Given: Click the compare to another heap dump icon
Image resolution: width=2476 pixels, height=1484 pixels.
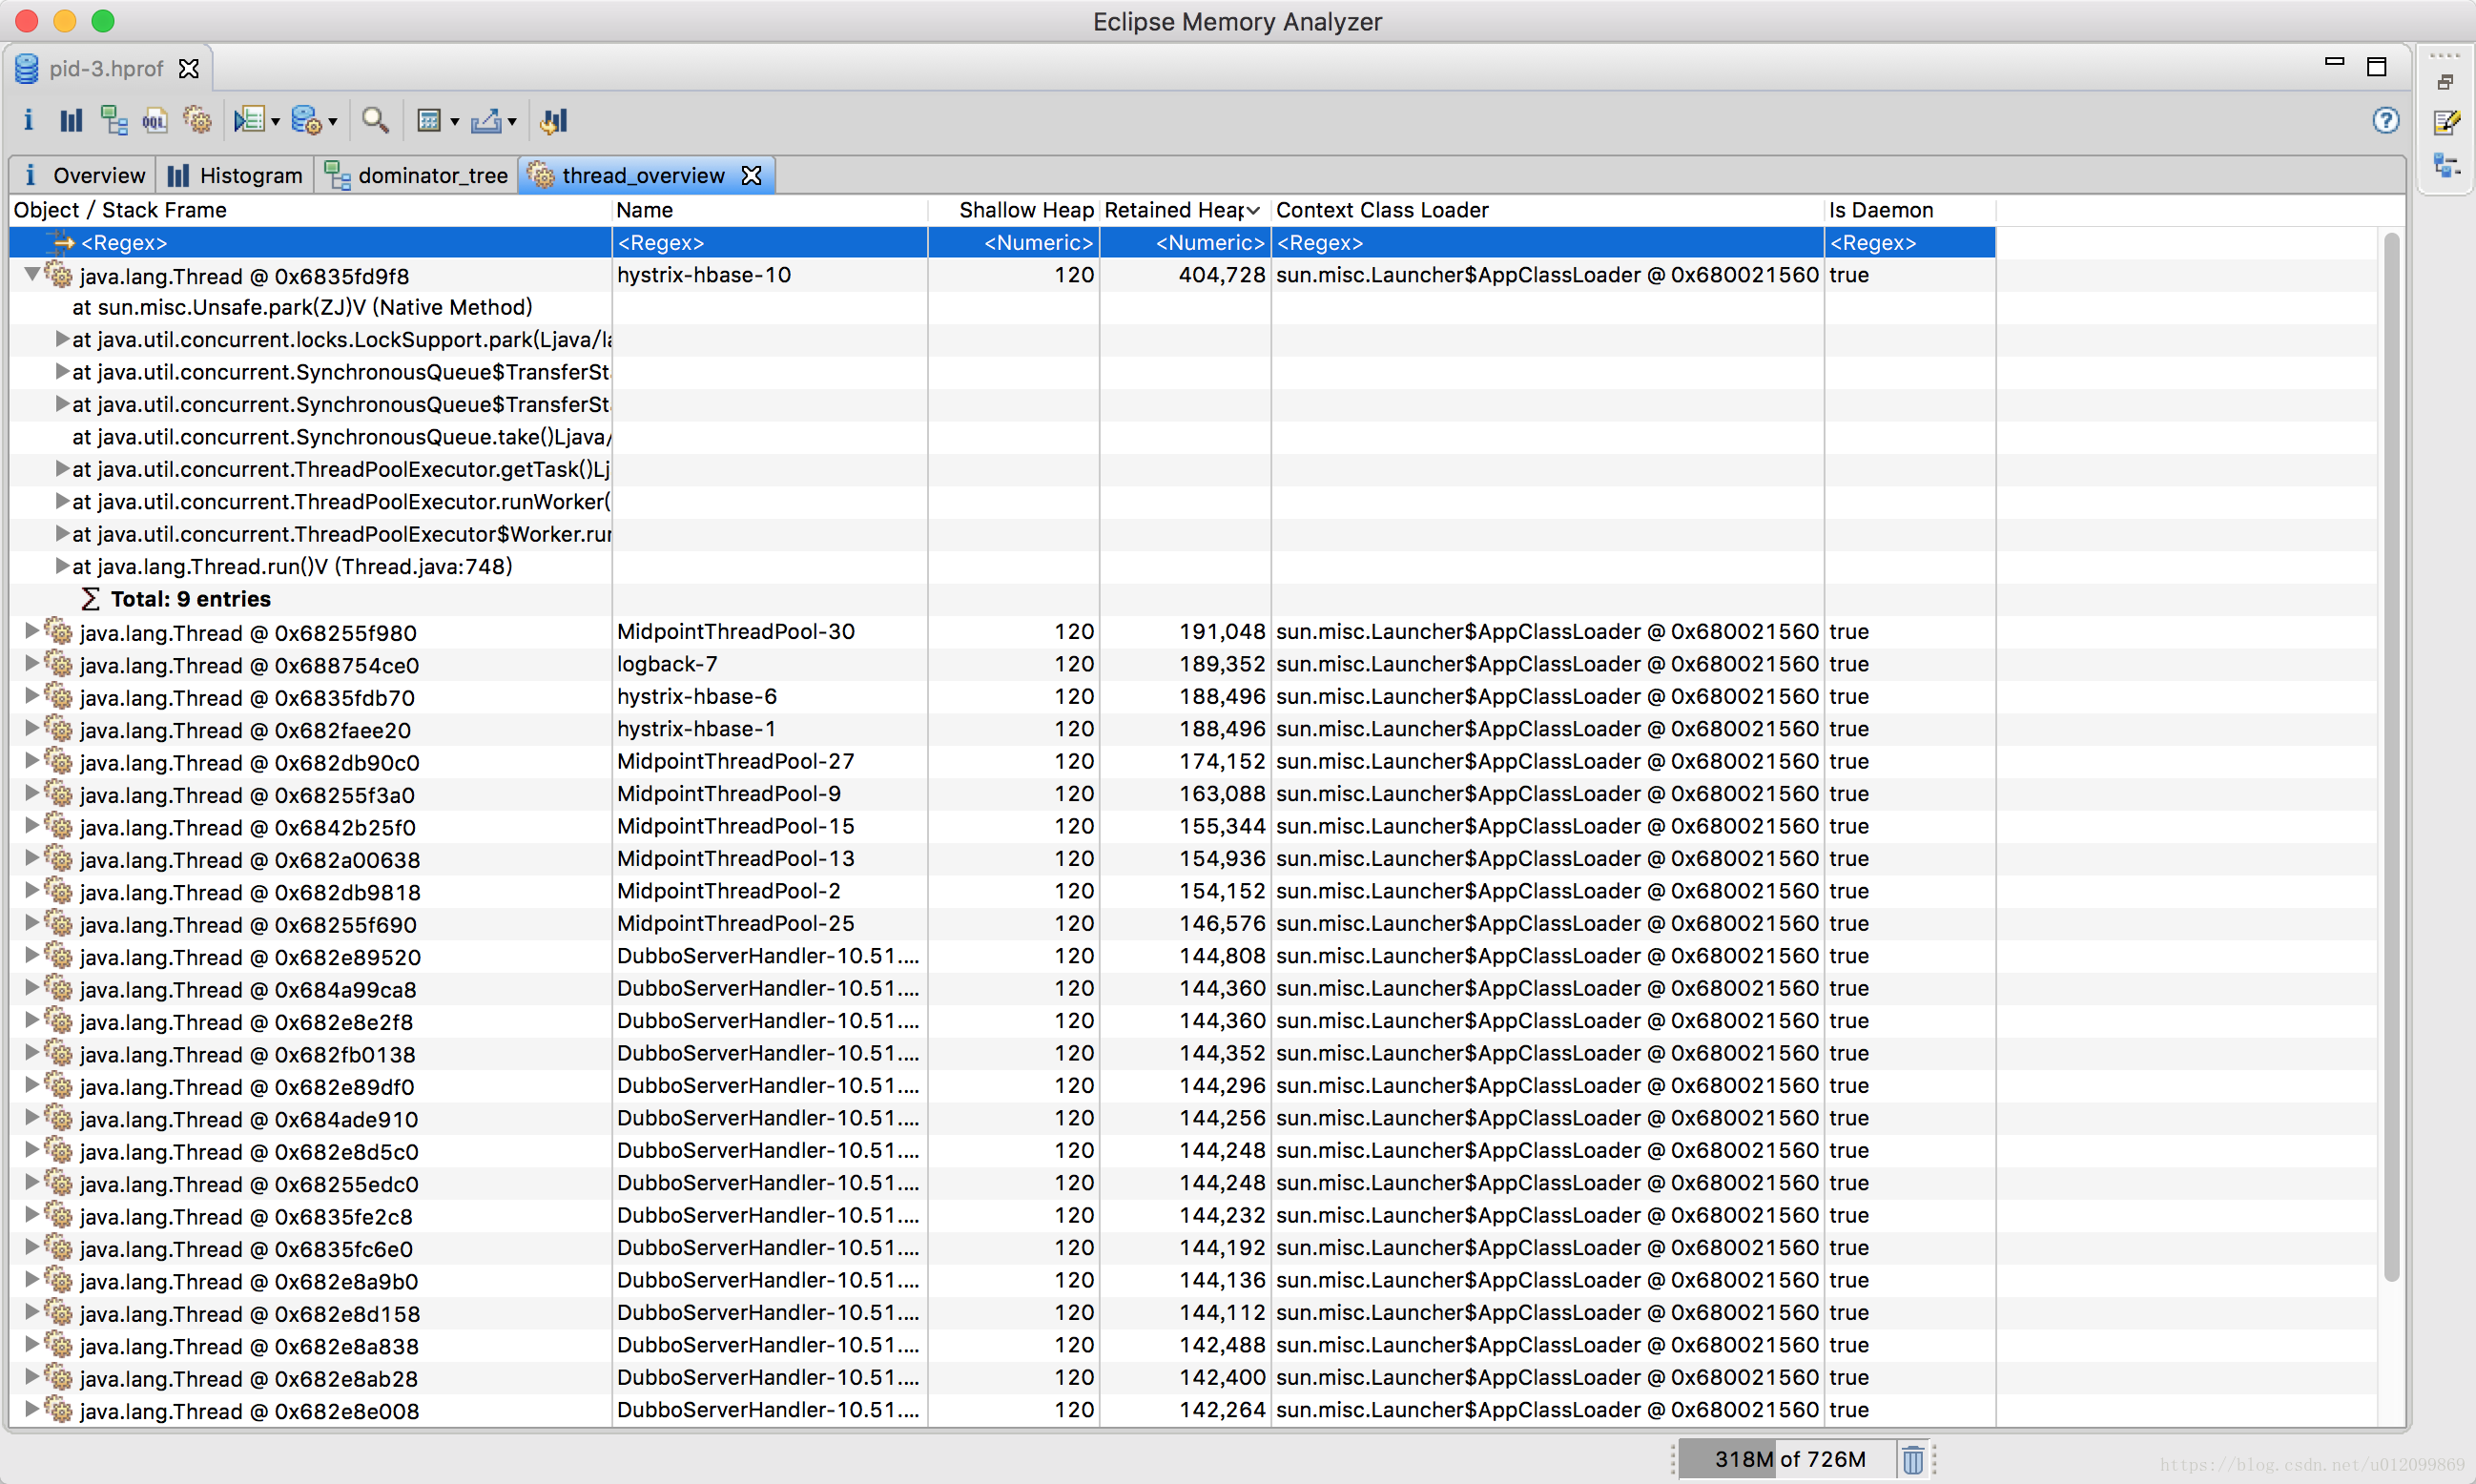Looking at the screenshot, I should (553, 121).
